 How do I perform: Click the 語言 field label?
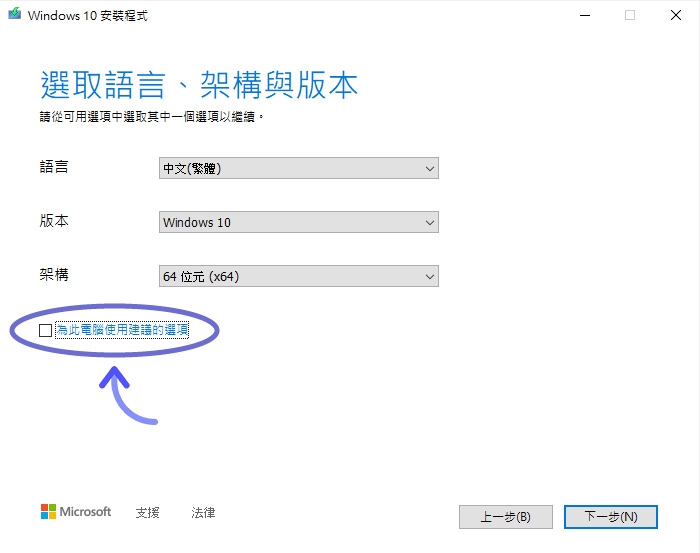point(54,166)
